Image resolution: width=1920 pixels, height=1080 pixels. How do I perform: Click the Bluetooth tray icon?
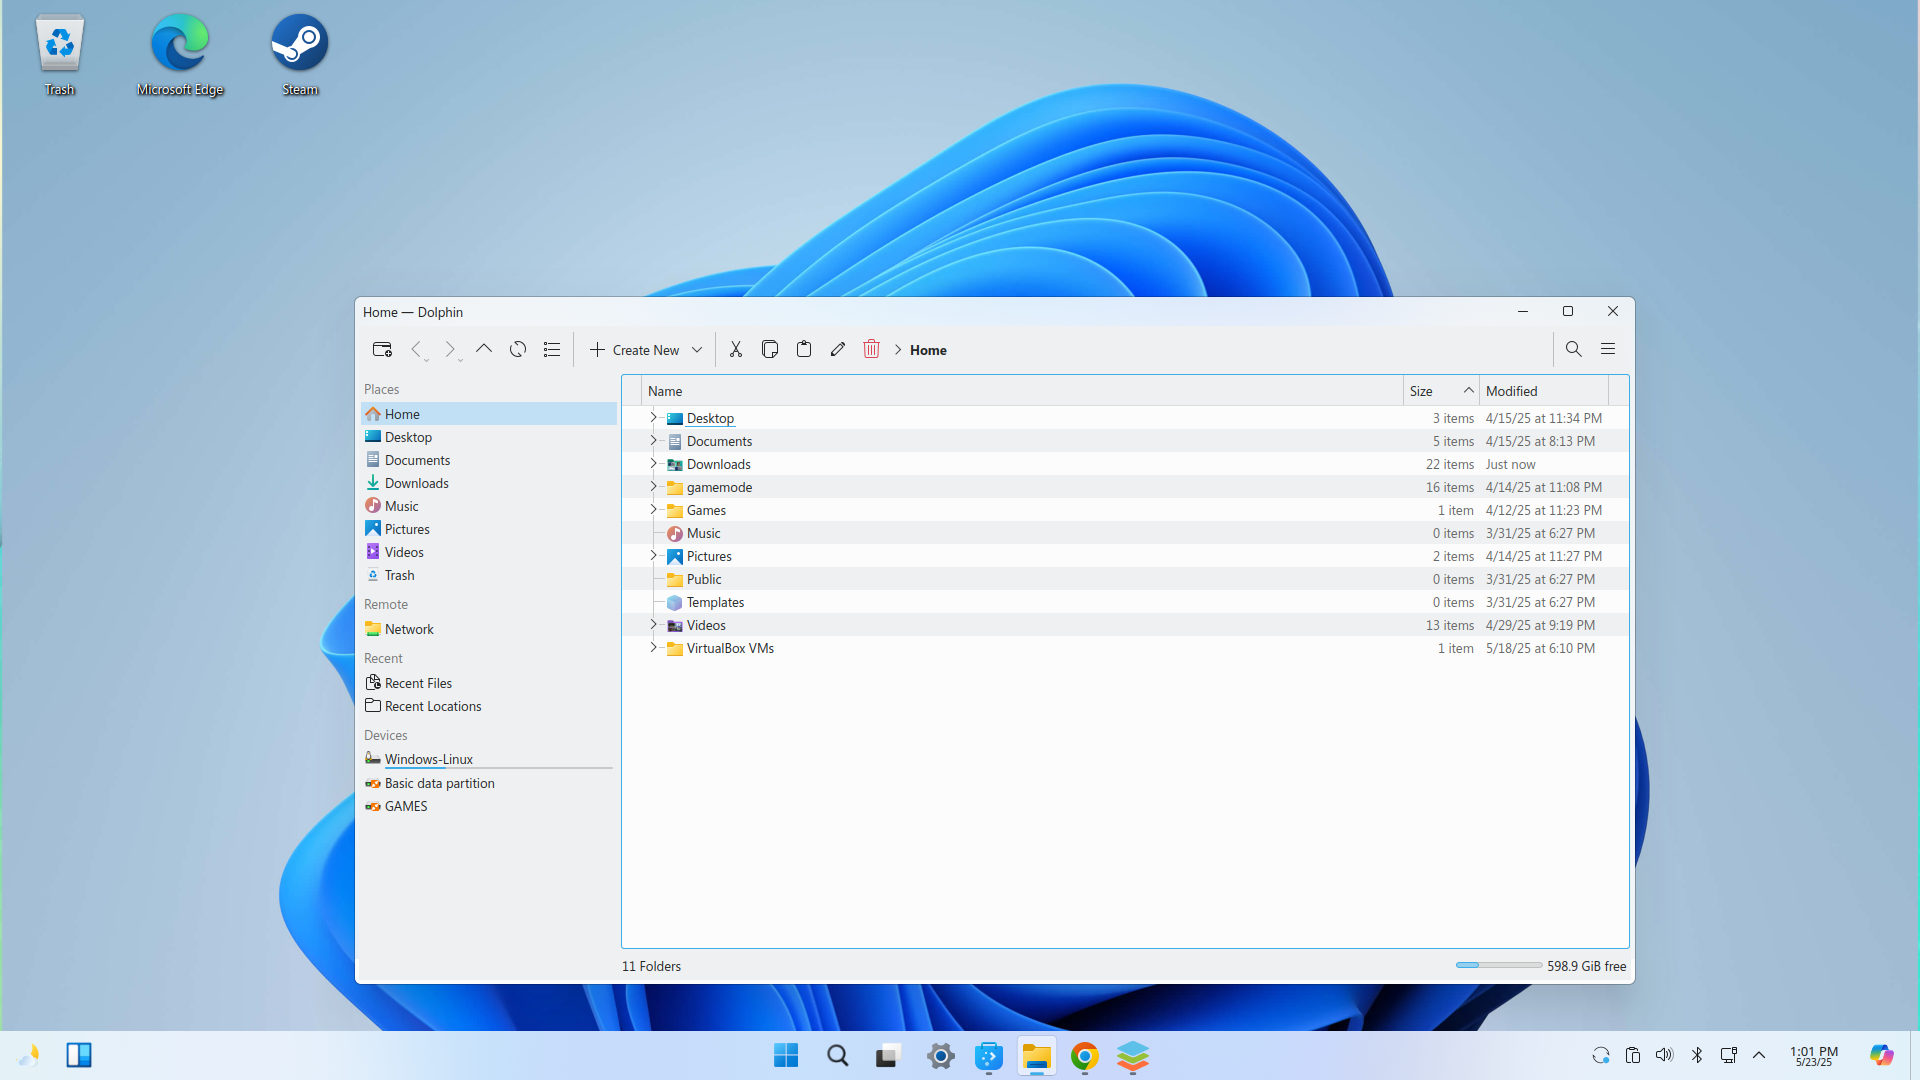pos(1697,1055)
